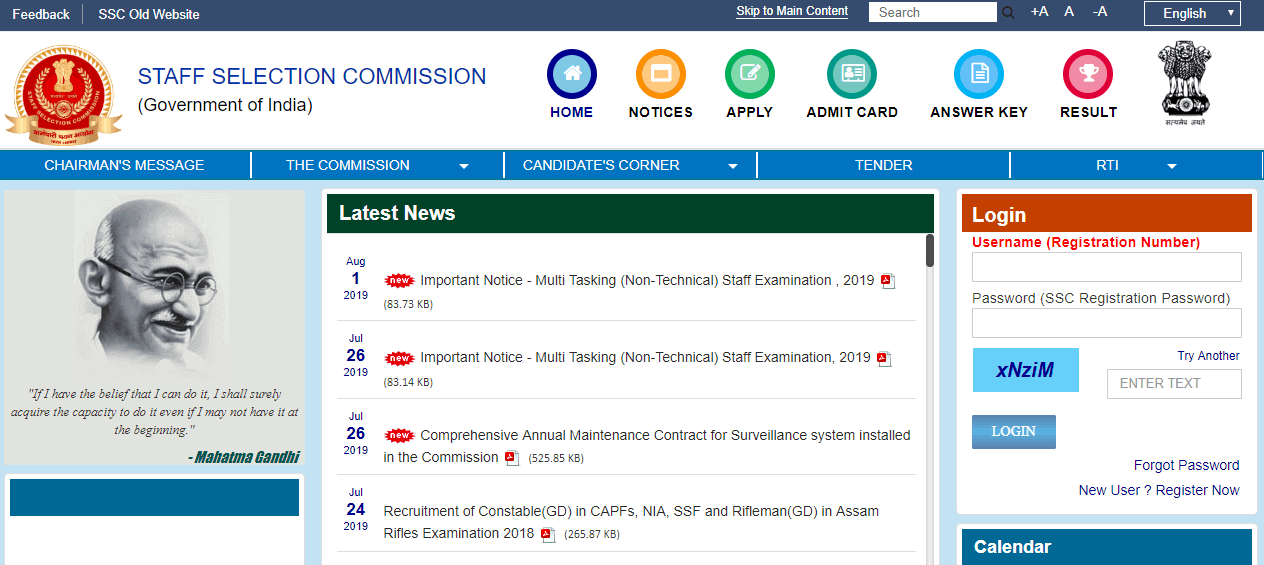Open the Notices icon
This screenshot has height=565, width=1264.
tap(660, 74)
